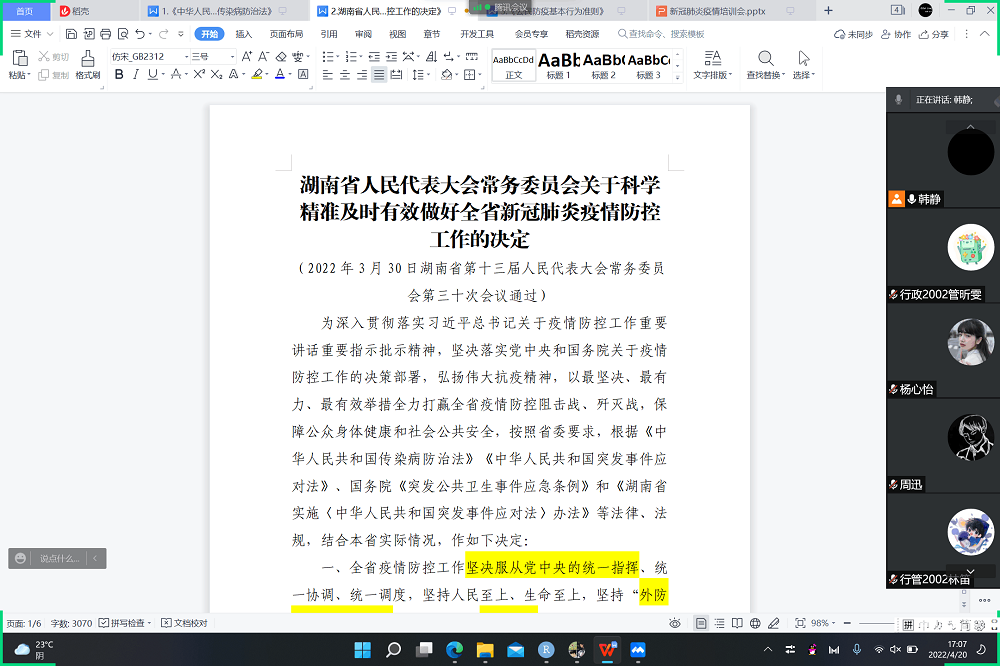Click the save document icon
Viewport: 1000px width, 666px height.
70,34
